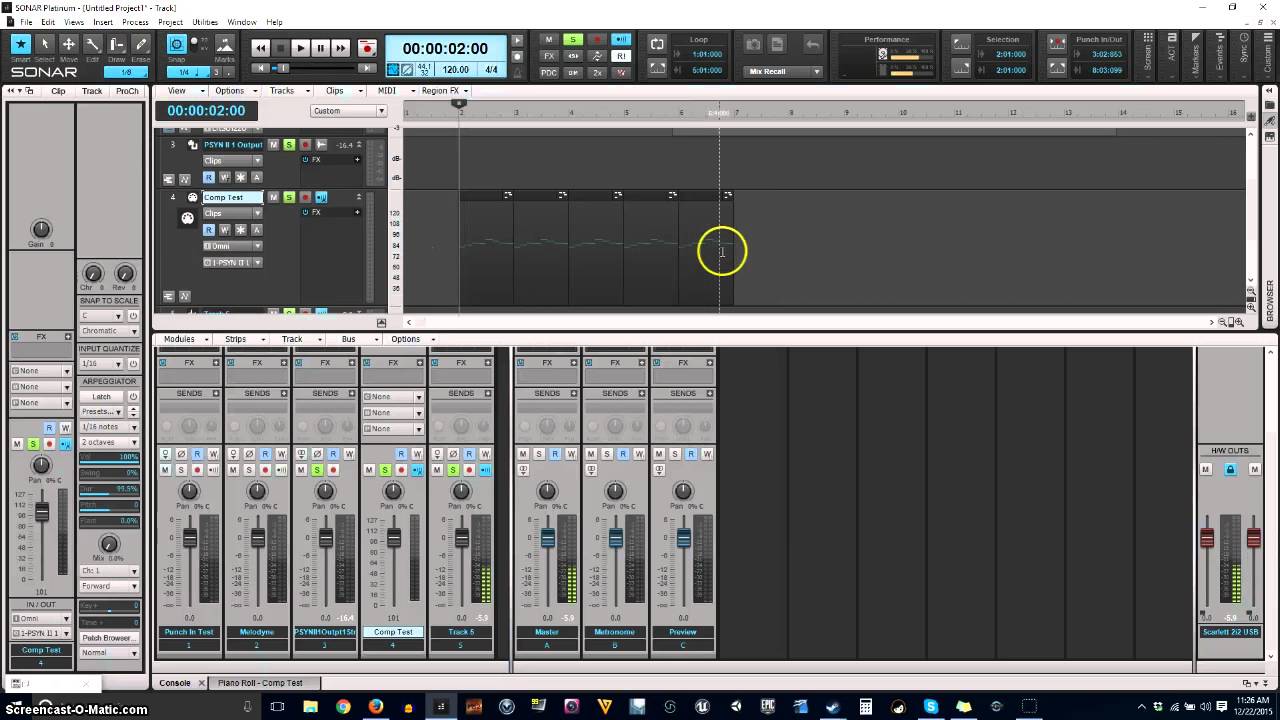
Task: Arm the transport Record button
Action: pos(367,47)
